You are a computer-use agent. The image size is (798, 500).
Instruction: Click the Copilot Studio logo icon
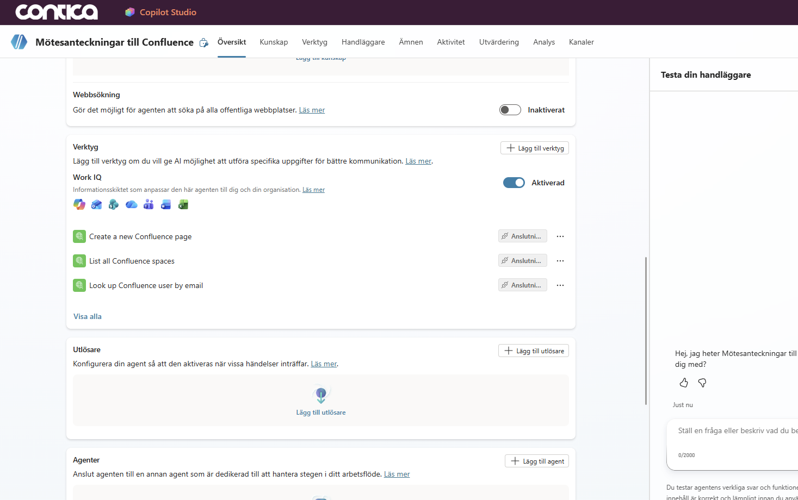click(130, 12)
